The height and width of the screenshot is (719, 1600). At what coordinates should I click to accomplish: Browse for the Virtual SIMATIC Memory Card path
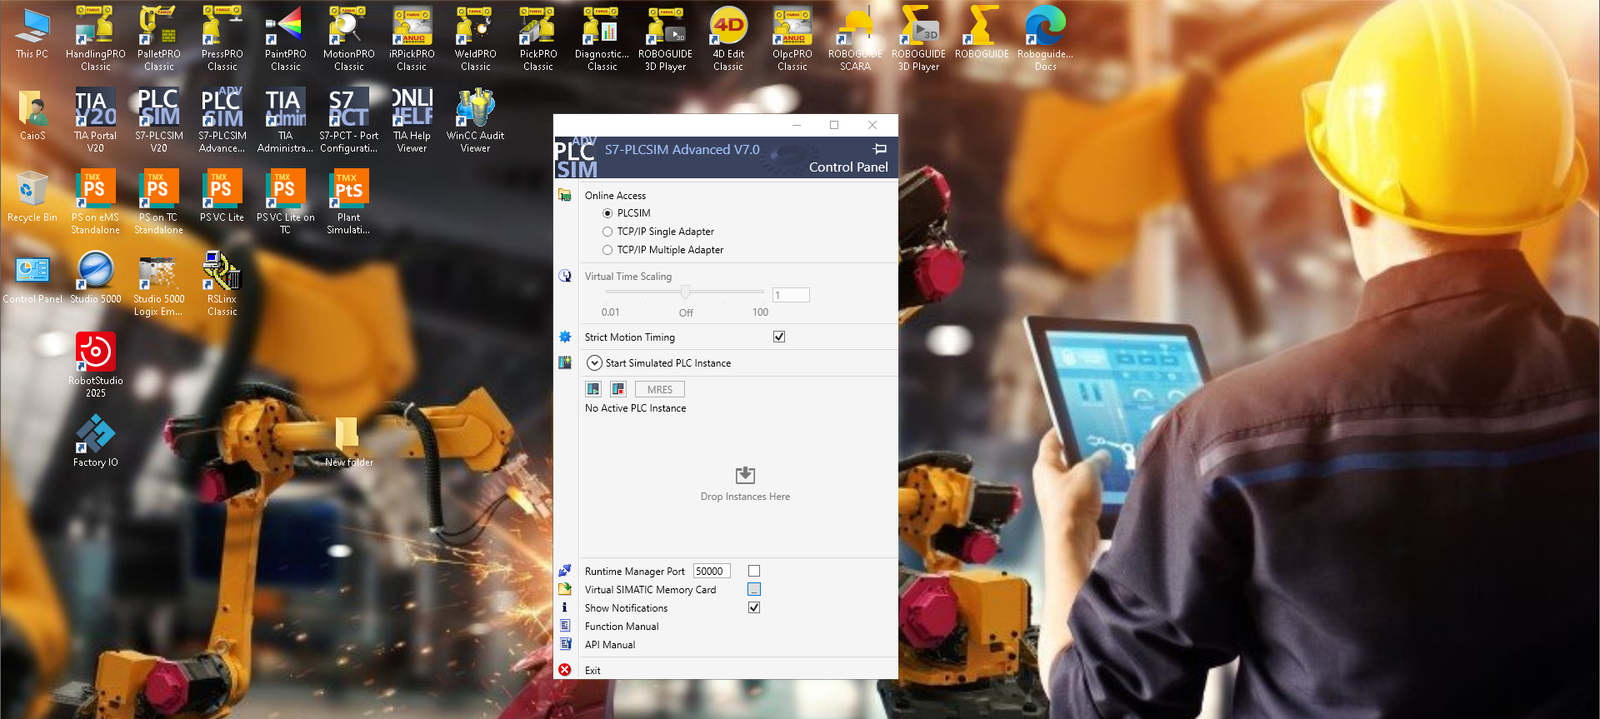click(754, 589)
